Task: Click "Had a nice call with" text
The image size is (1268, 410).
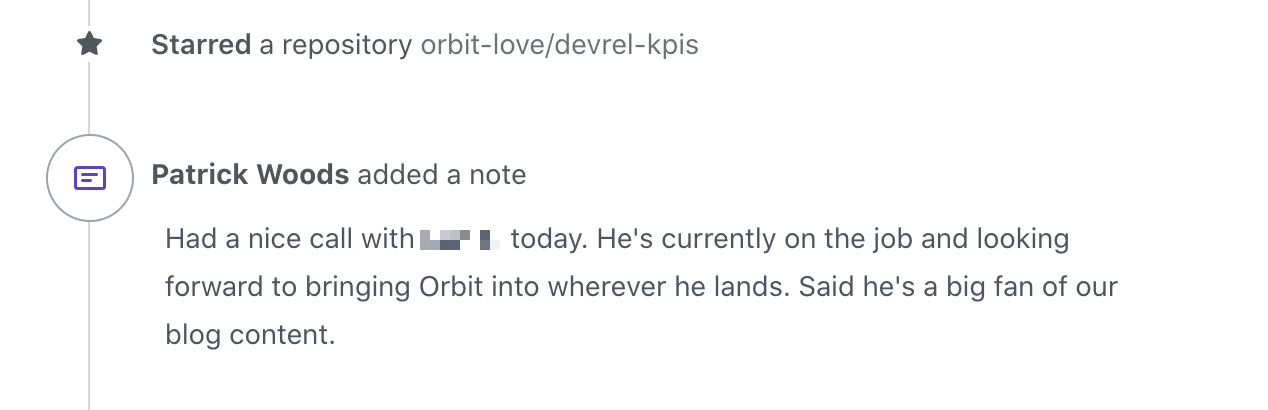Action: tap(289, 240)
